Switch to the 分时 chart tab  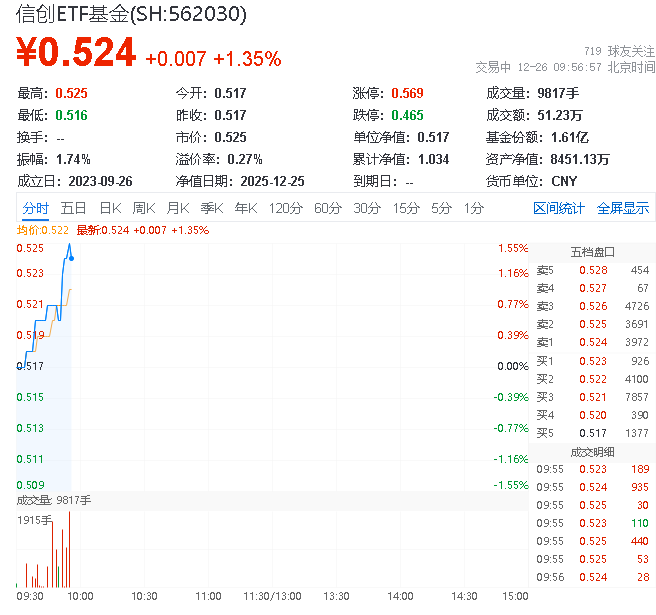click(x=35, y=208)
